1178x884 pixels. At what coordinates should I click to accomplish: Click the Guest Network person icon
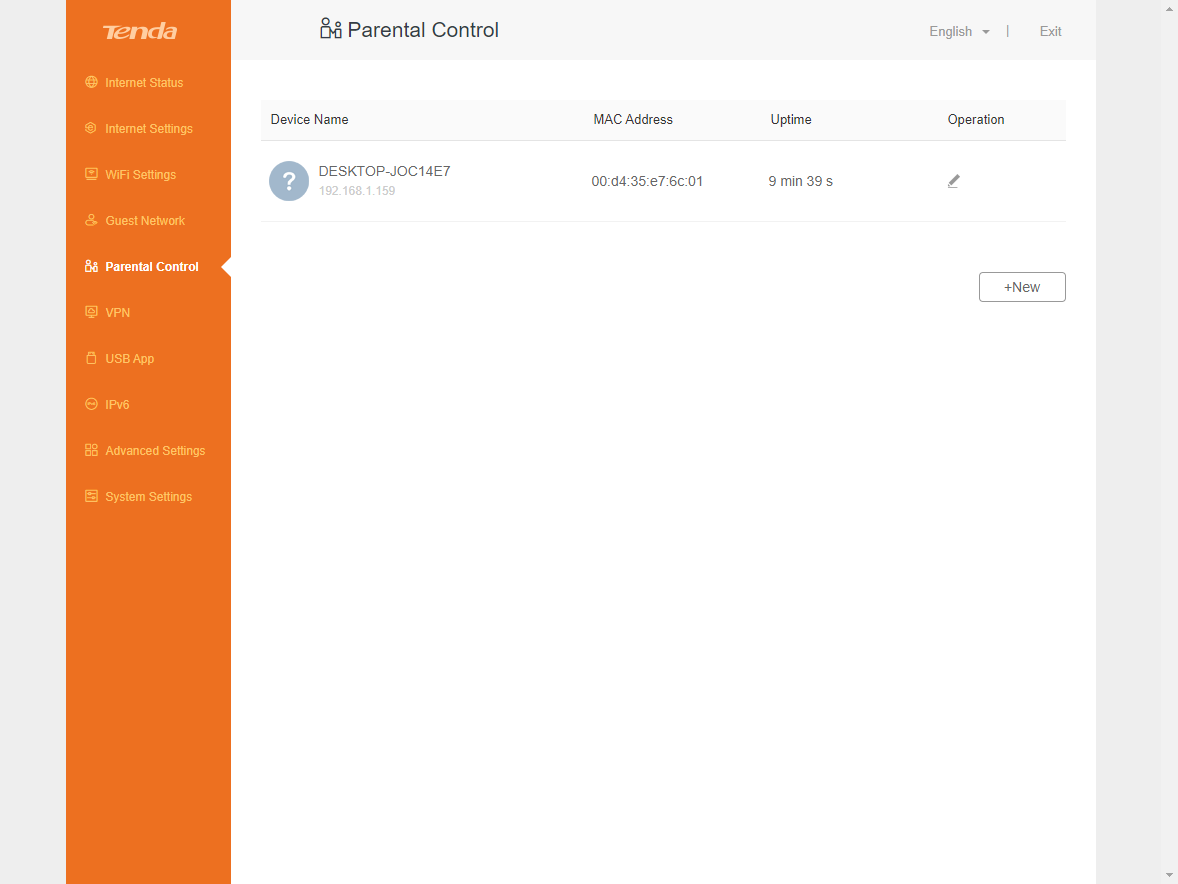pyautogui.click(x=91, y=220)
